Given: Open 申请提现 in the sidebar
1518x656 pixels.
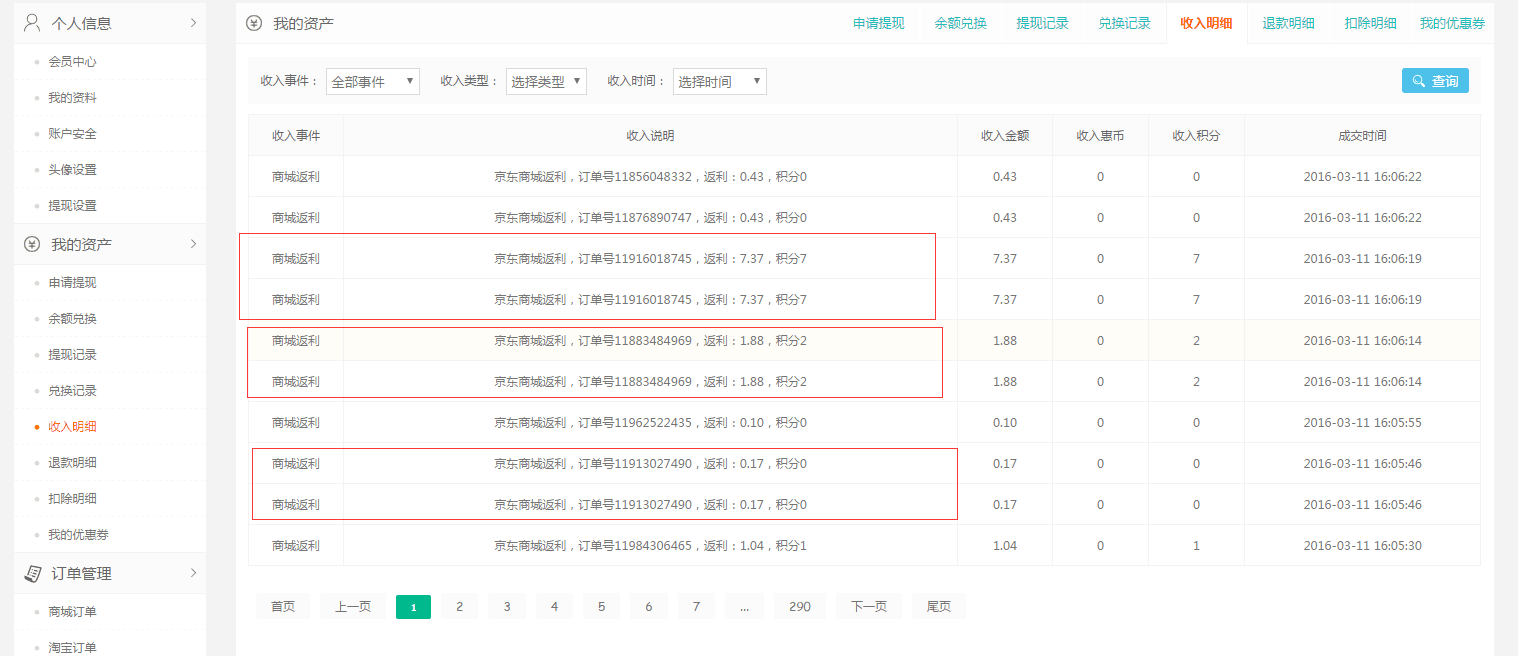Looking at the screenshot, I should click(x=72, y=282).
